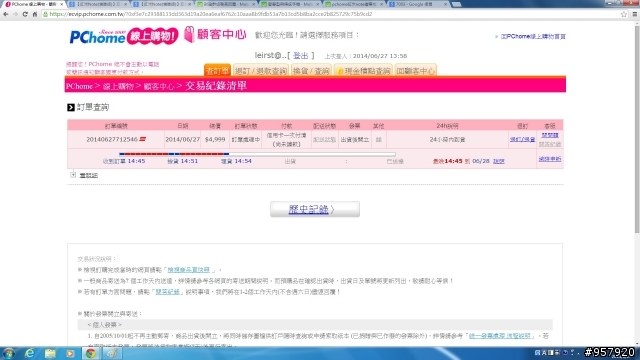This screenshot has height=360, width=640.
Task: Click the red flag icon beside order 20140627712546
Action: tap(142, 139)
